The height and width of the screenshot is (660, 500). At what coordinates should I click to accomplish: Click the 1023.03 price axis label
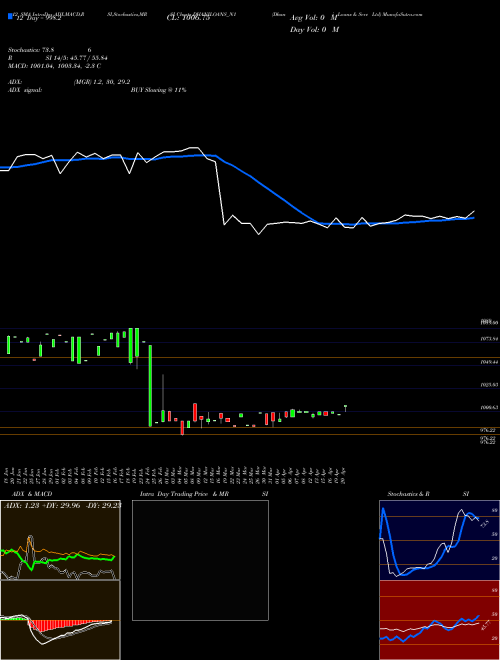[x=489, y=385]
